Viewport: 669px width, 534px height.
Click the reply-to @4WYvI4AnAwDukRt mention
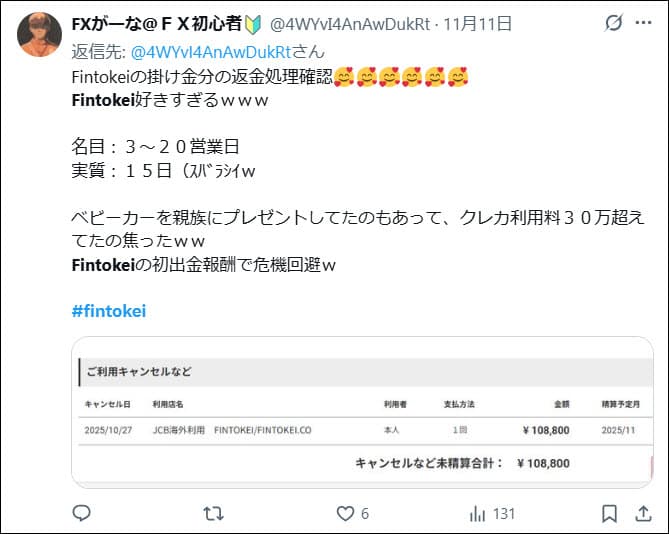(x=211, y=52)
